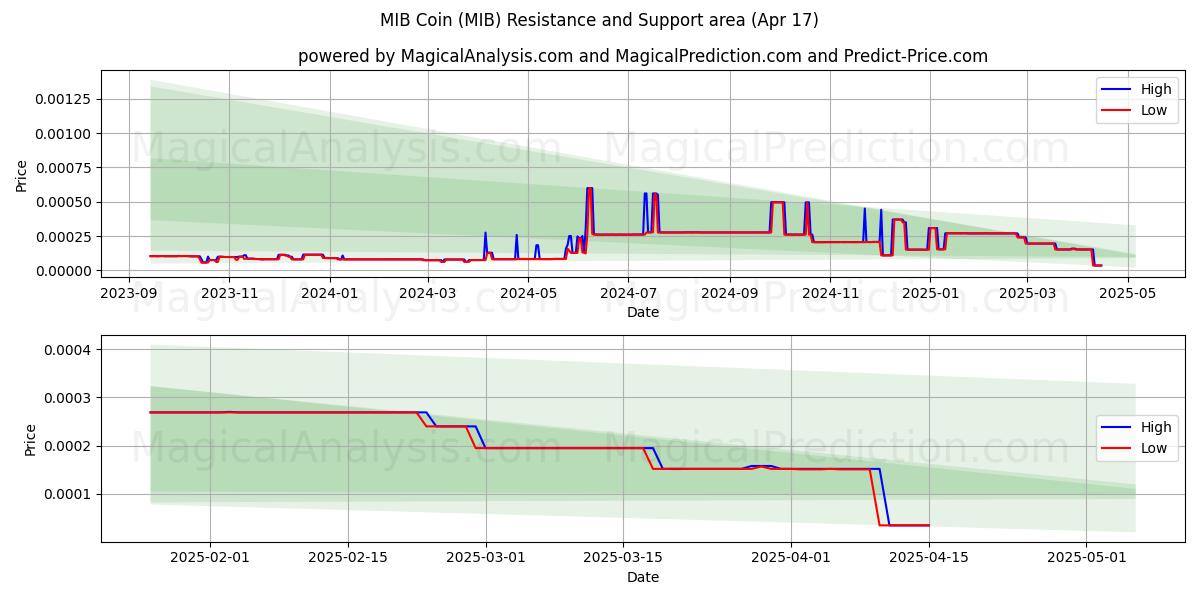Click the '2023-09' tick label
This screenshot has height=600, width=1200.
(129, 292)
